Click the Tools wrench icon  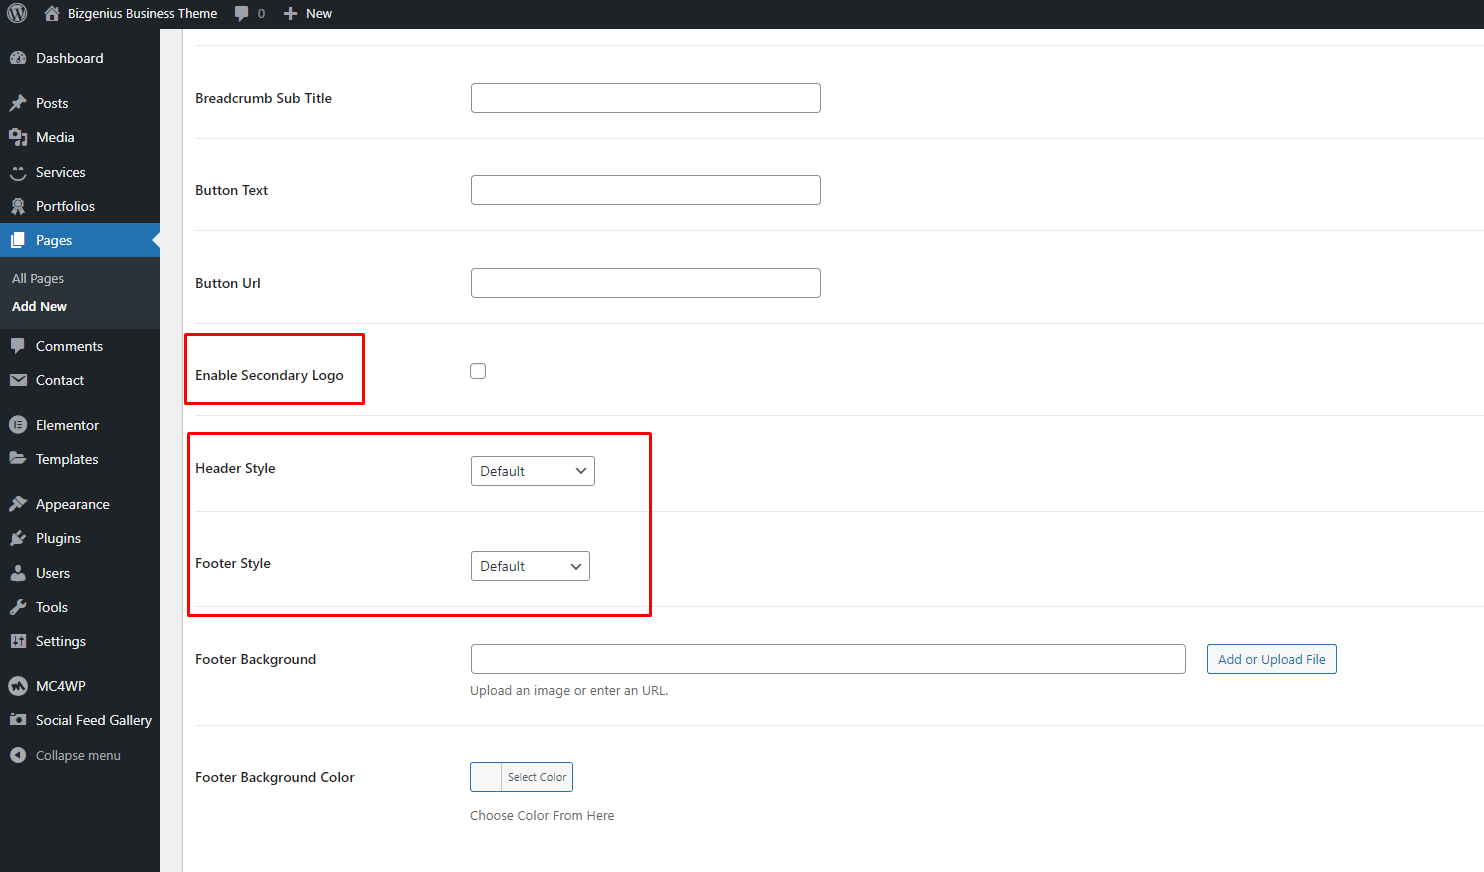pos(18,607)
